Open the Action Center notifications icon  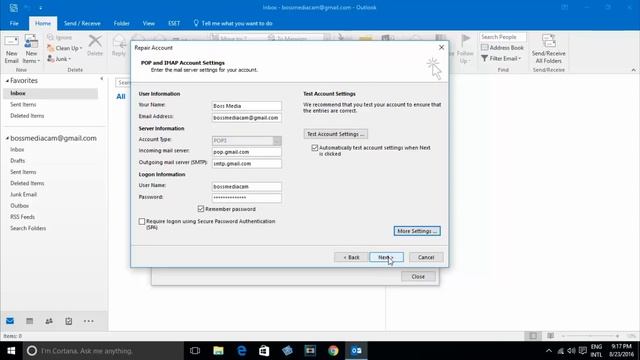click(x=583, y=351)
